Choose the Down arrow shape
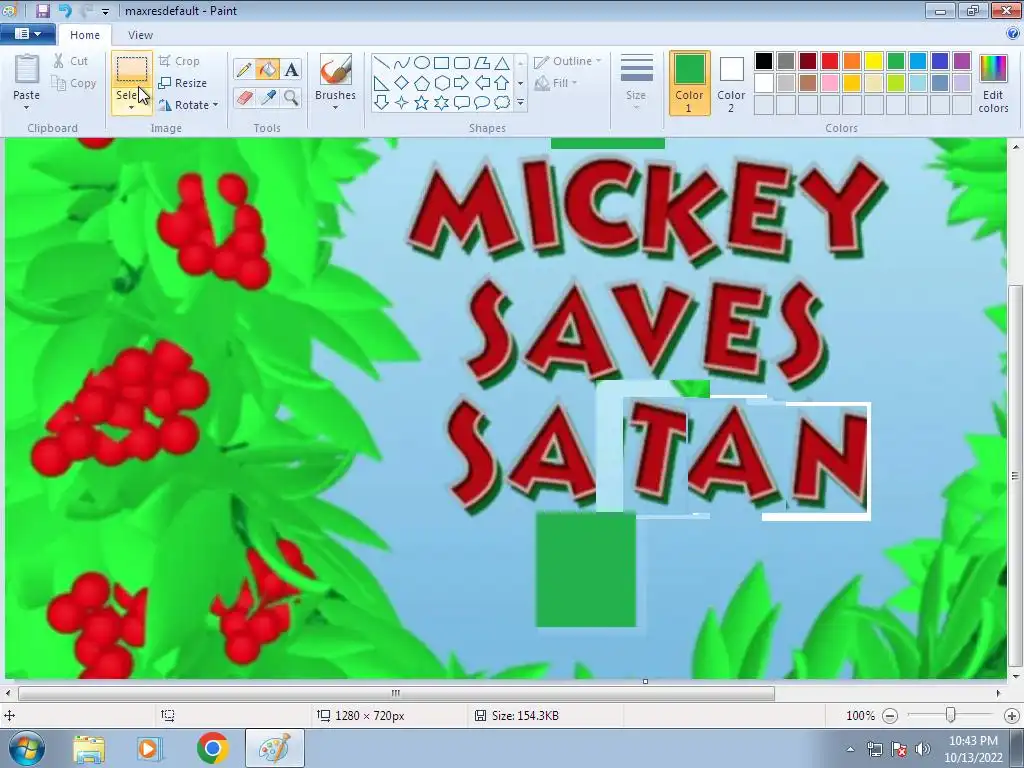The height and width of the screenshot is (768, 1024). [x=382, y=103]
